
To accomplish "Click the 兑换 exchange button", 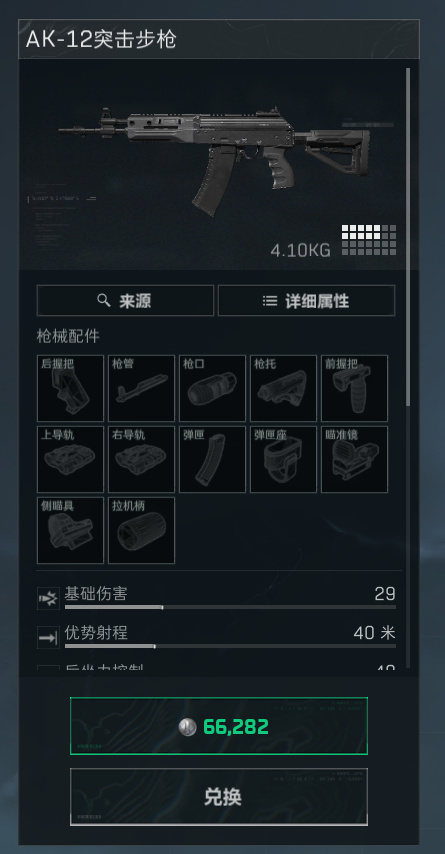I will (x=219, y=797).
